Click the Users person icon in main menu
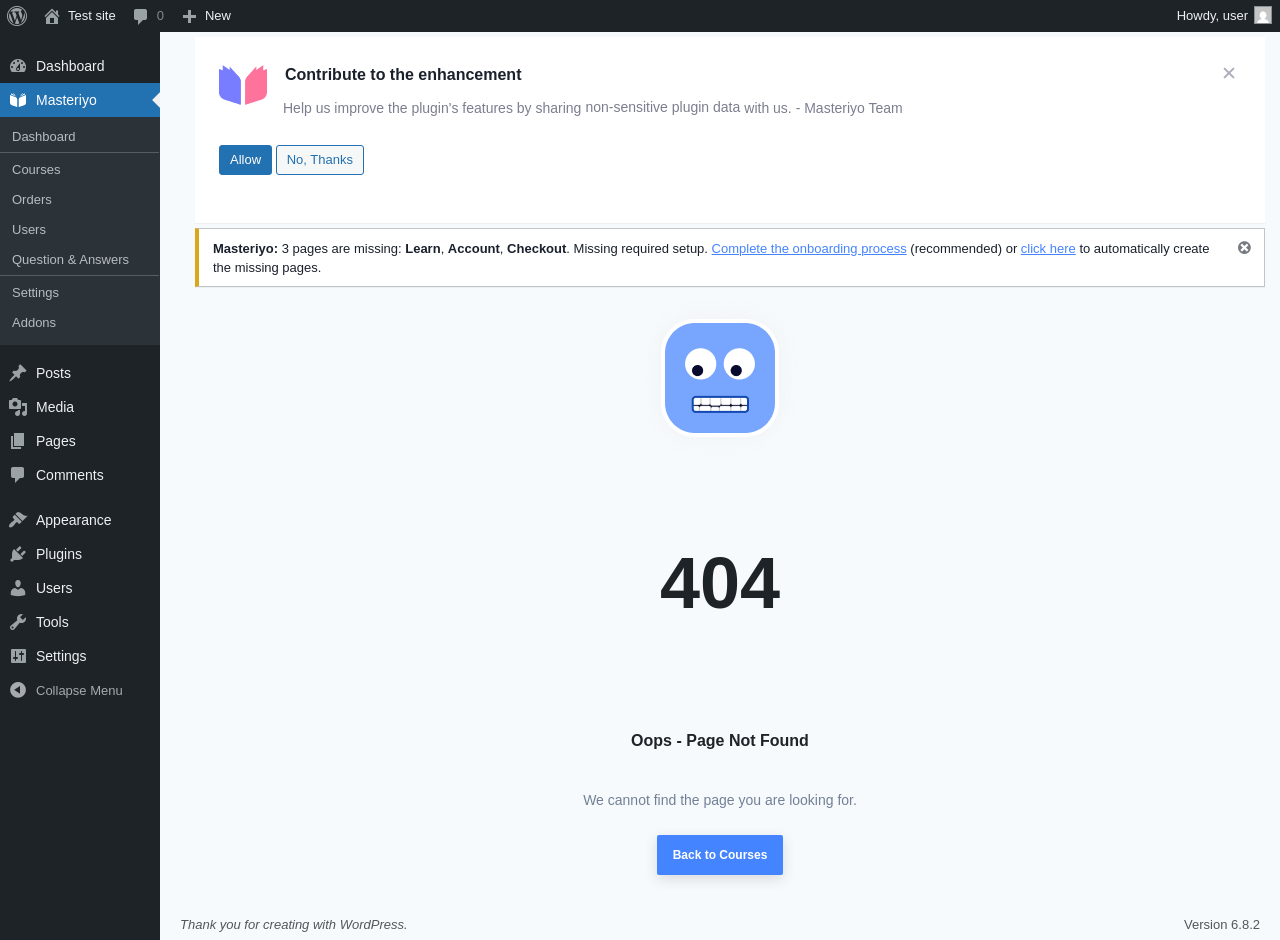Screen dimensions: 1280x940 tap(18, 588)
